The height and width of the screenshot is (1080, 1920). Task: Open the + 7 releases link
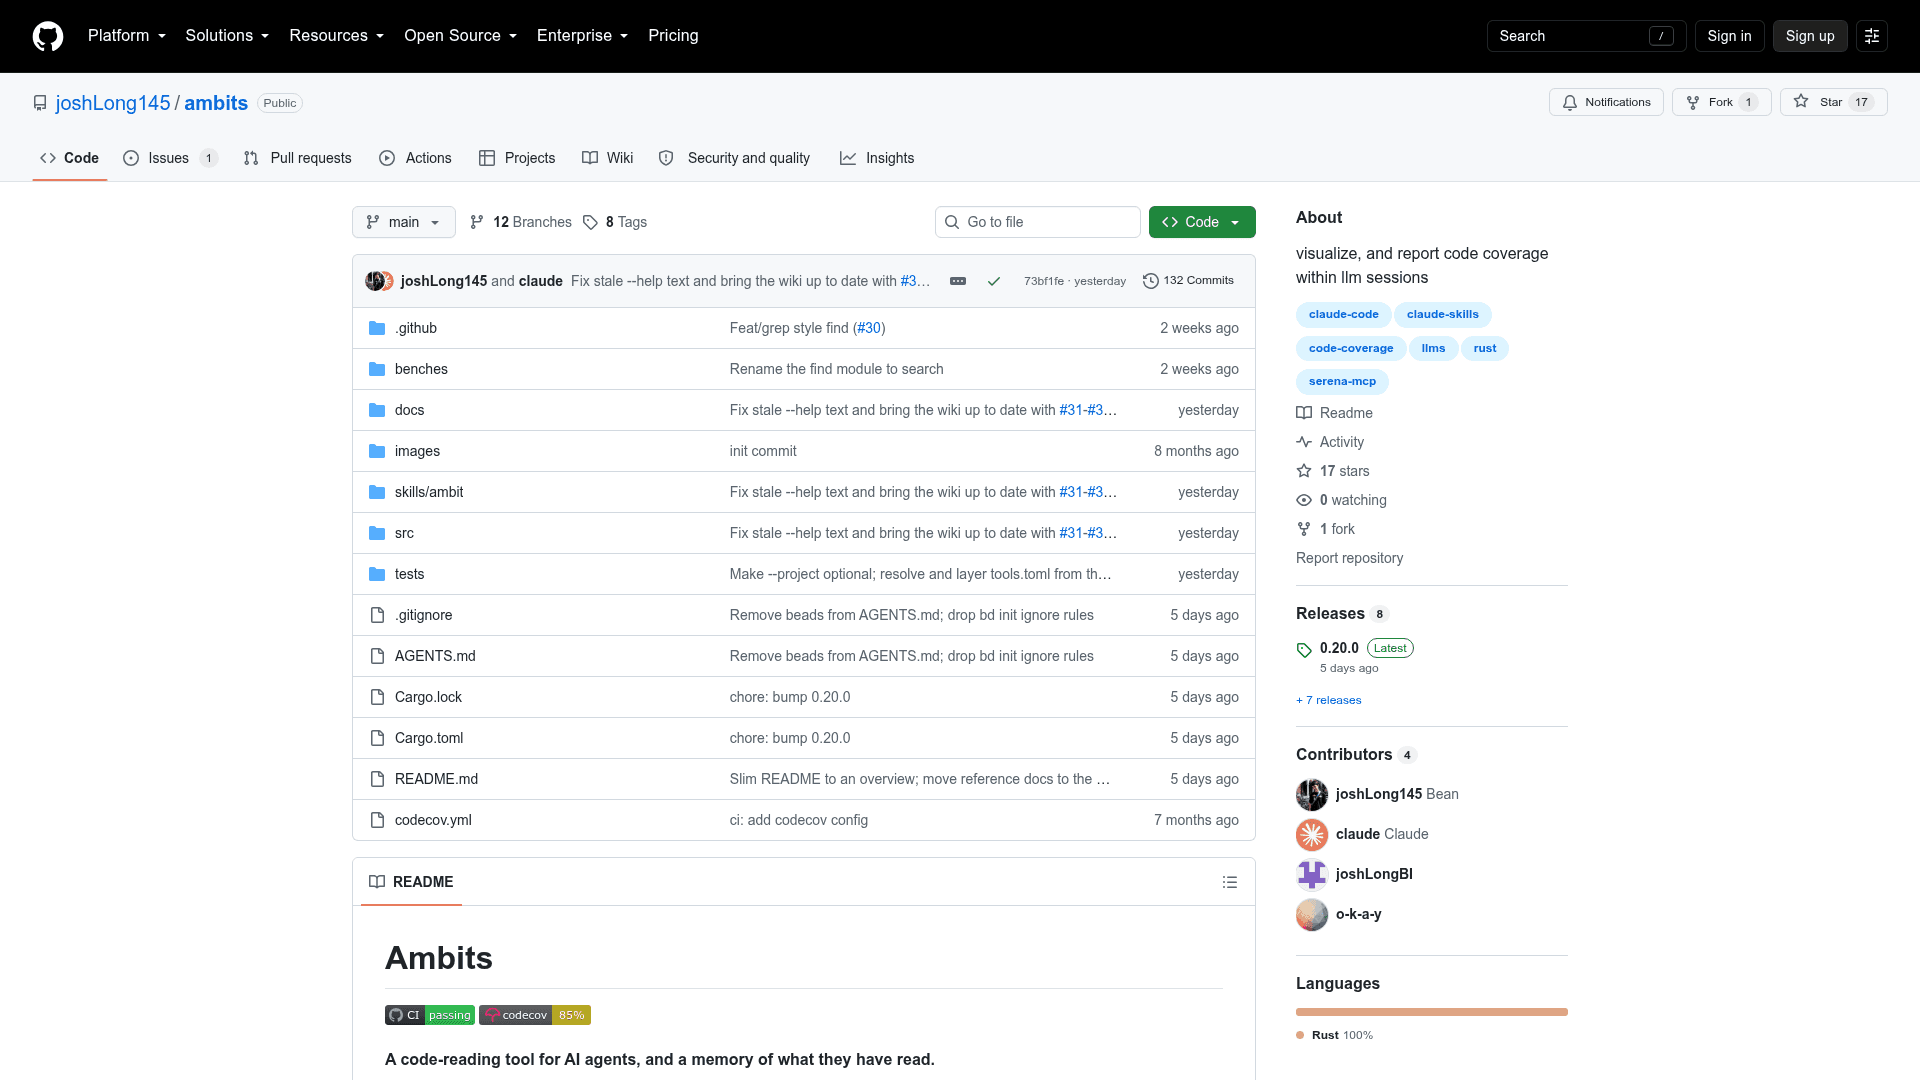(x=1328, y=701)
